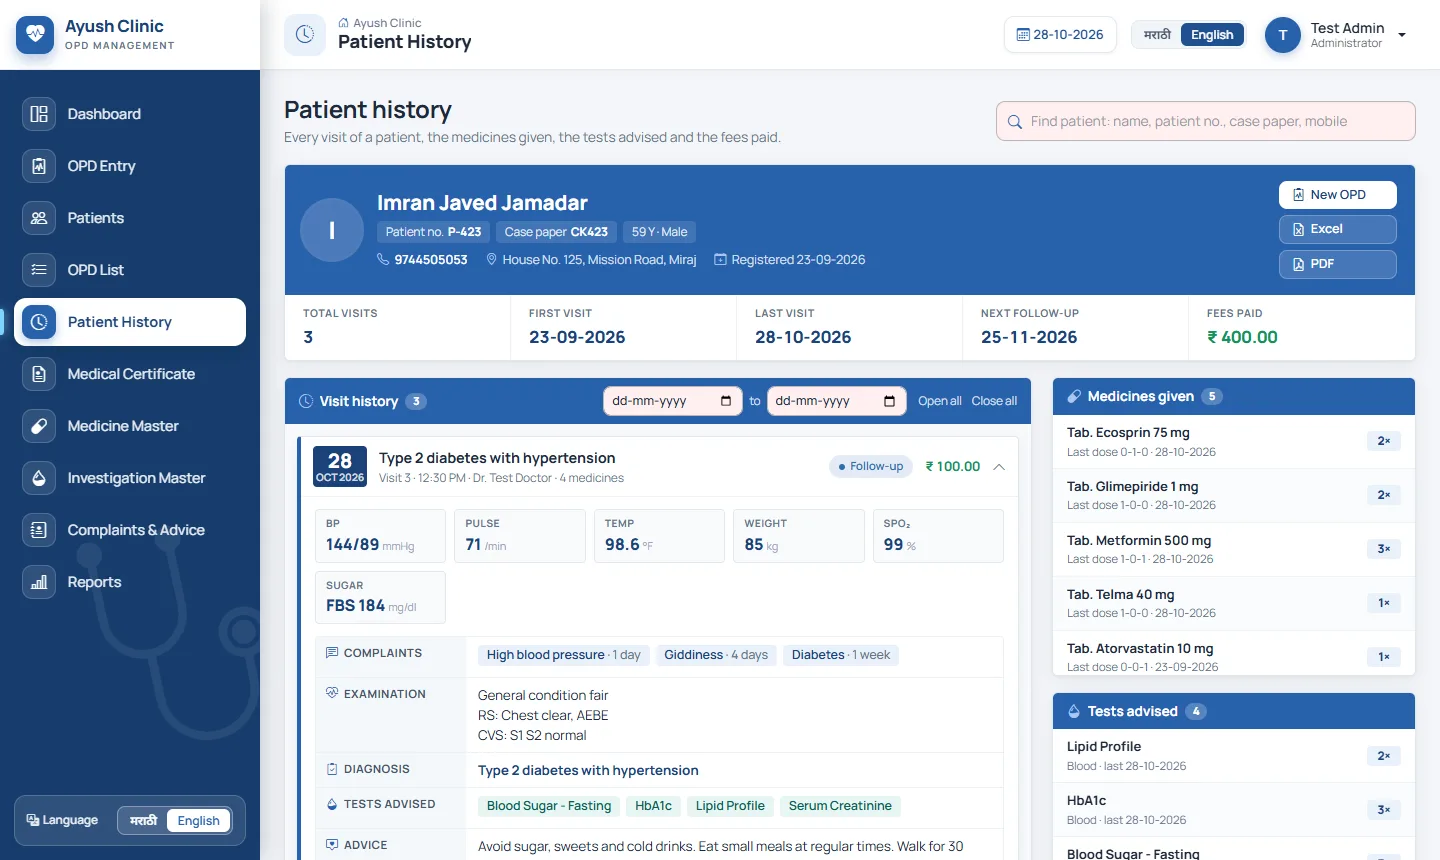Click the patient avatar with letter I
Viewport: 1440px width, 860px height.
pos(332,230)
